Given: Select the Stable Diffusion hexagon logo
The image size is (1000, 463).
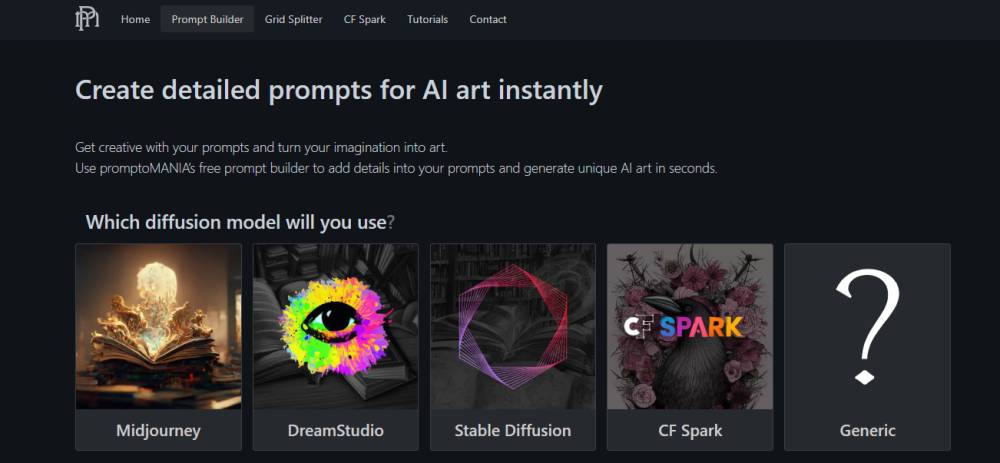Looking at the screenshot, I should [x=513, y=327].
